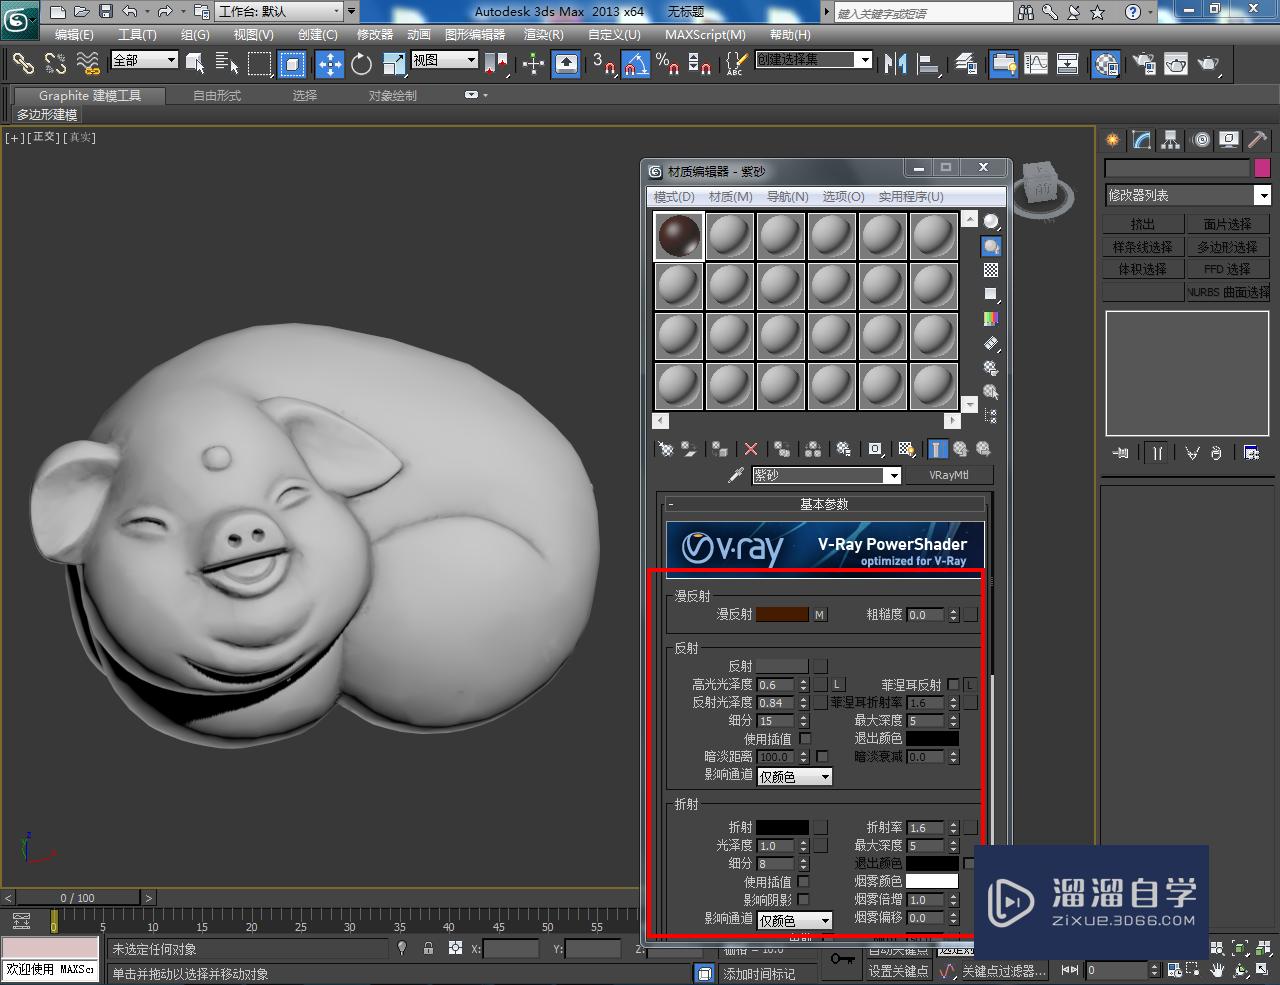The image size is (1280, 985).
Task: Open refraction Affect channels dropdown
Action: tap(795, 921)
